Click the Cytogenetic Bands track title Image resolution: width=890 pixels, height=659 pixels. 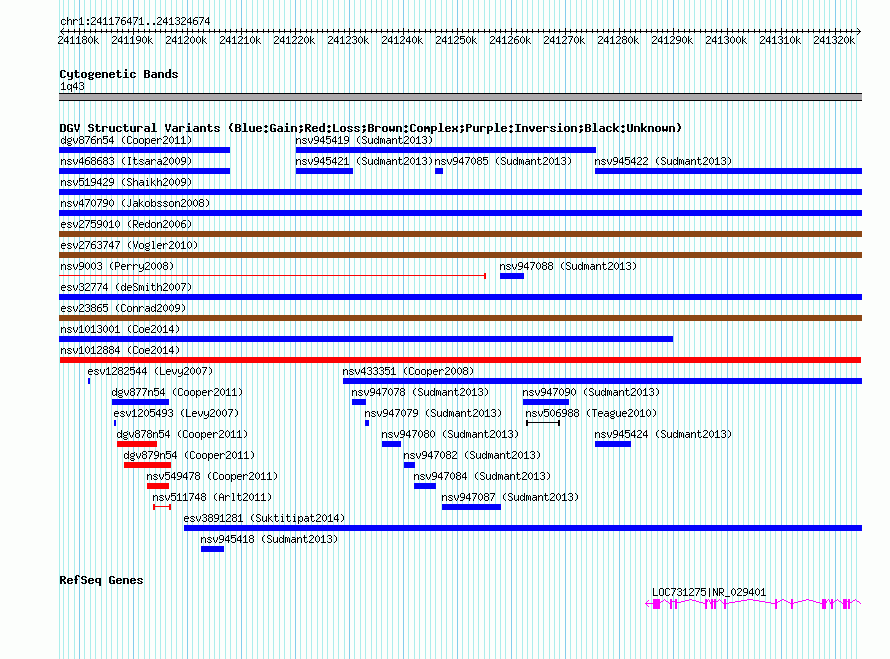click(119, 74)
